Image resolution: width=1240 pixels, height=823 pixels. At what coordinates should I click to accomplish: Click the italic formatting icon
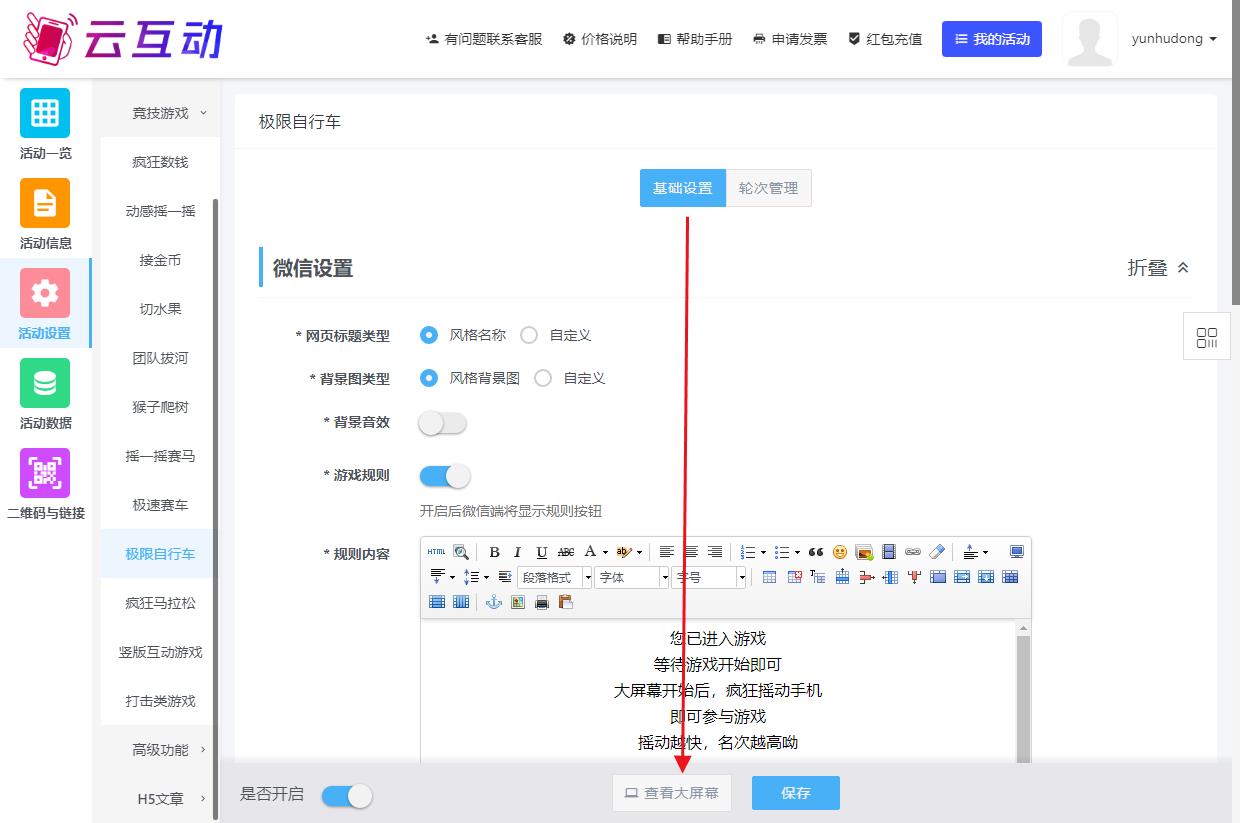coord(518,552)
